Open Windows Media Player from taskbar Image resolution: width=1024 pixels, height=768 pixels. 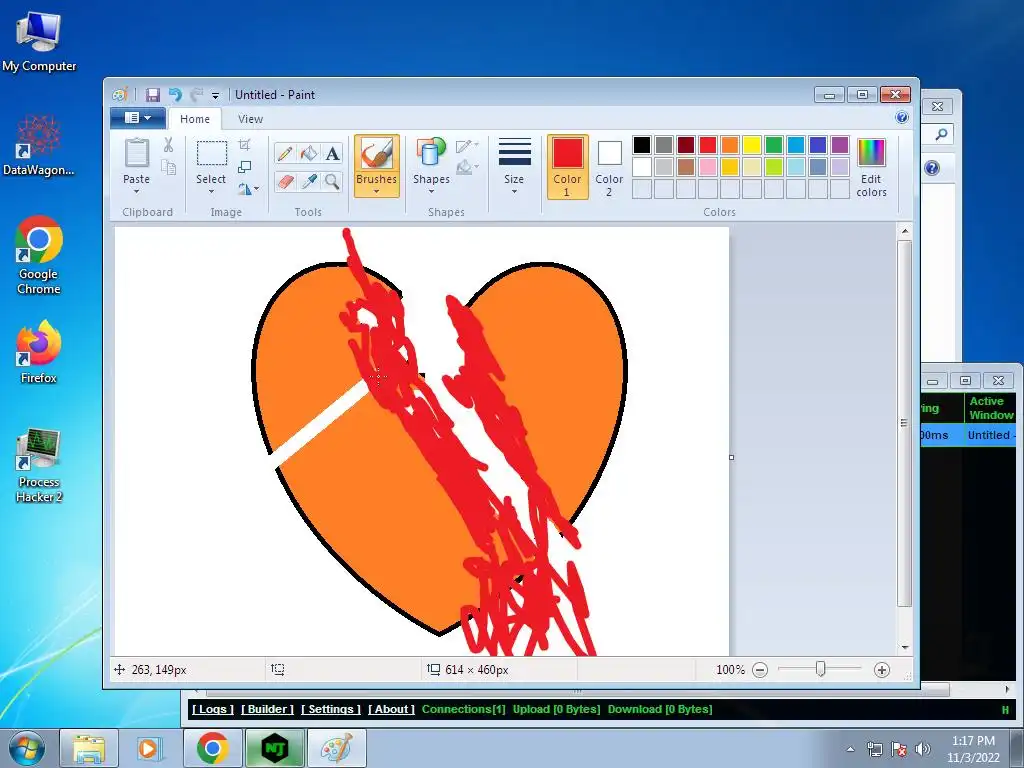(x=148, y=748)
